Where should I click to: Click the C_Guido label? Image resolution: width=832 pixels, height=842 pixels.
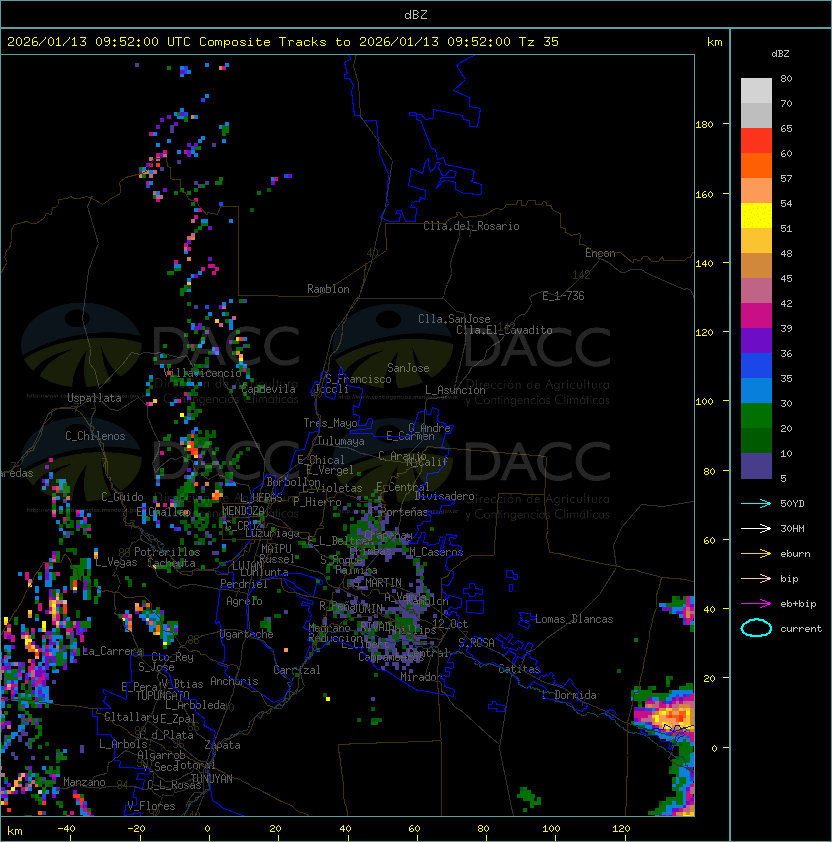click(122, 497)
